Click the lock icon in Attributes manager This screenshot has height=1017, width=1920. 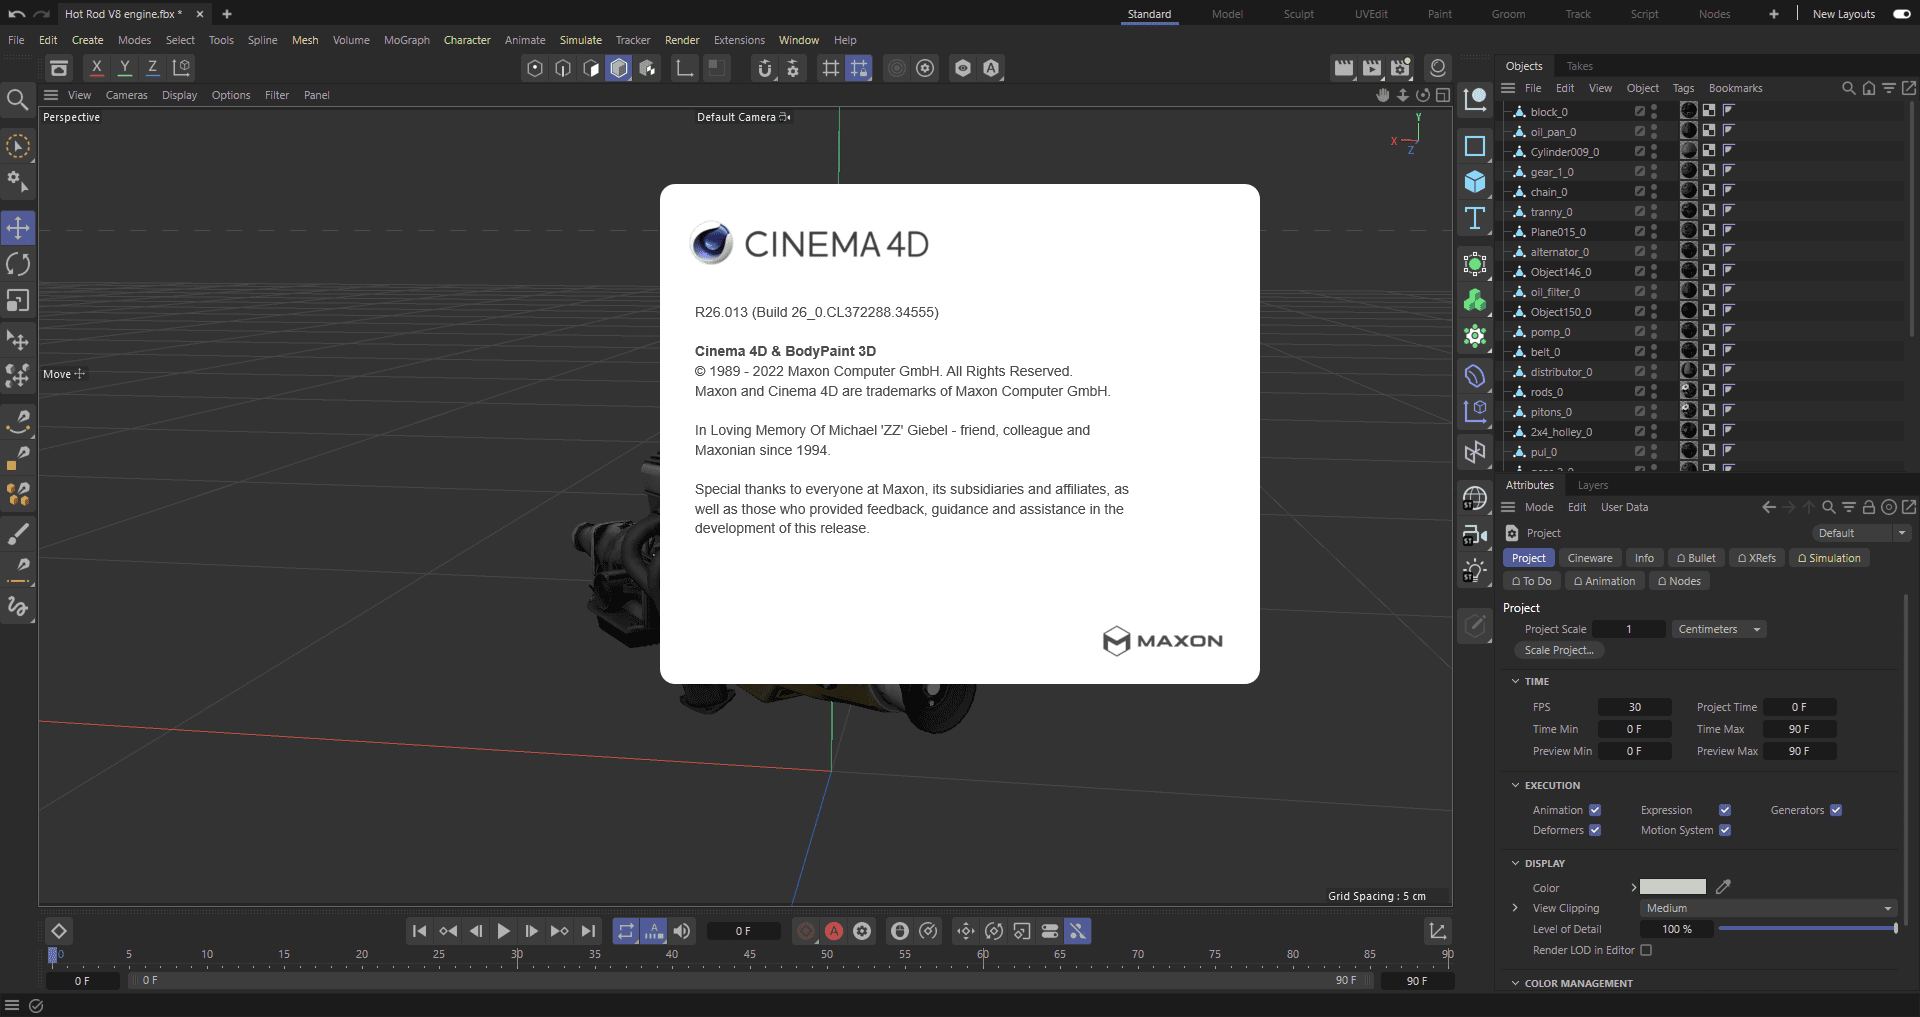1868,507
